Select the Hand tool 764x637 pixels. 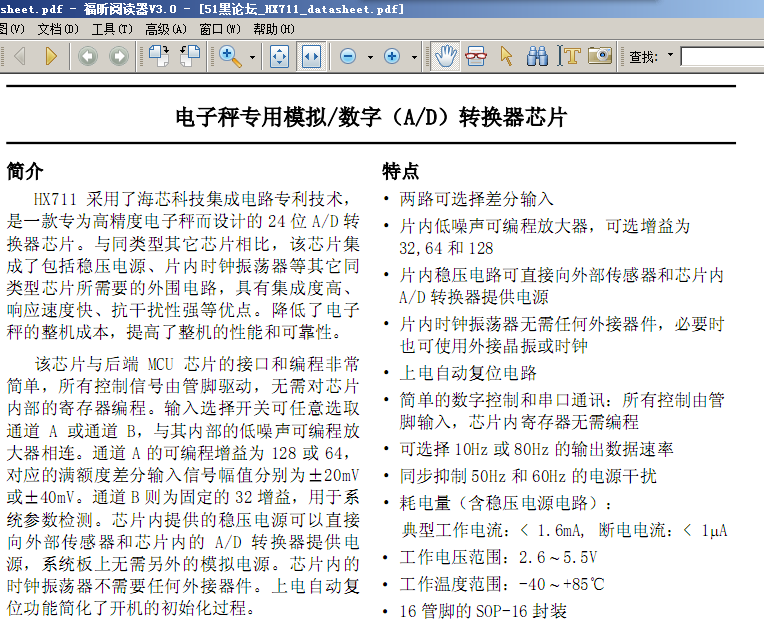[445, 56]
